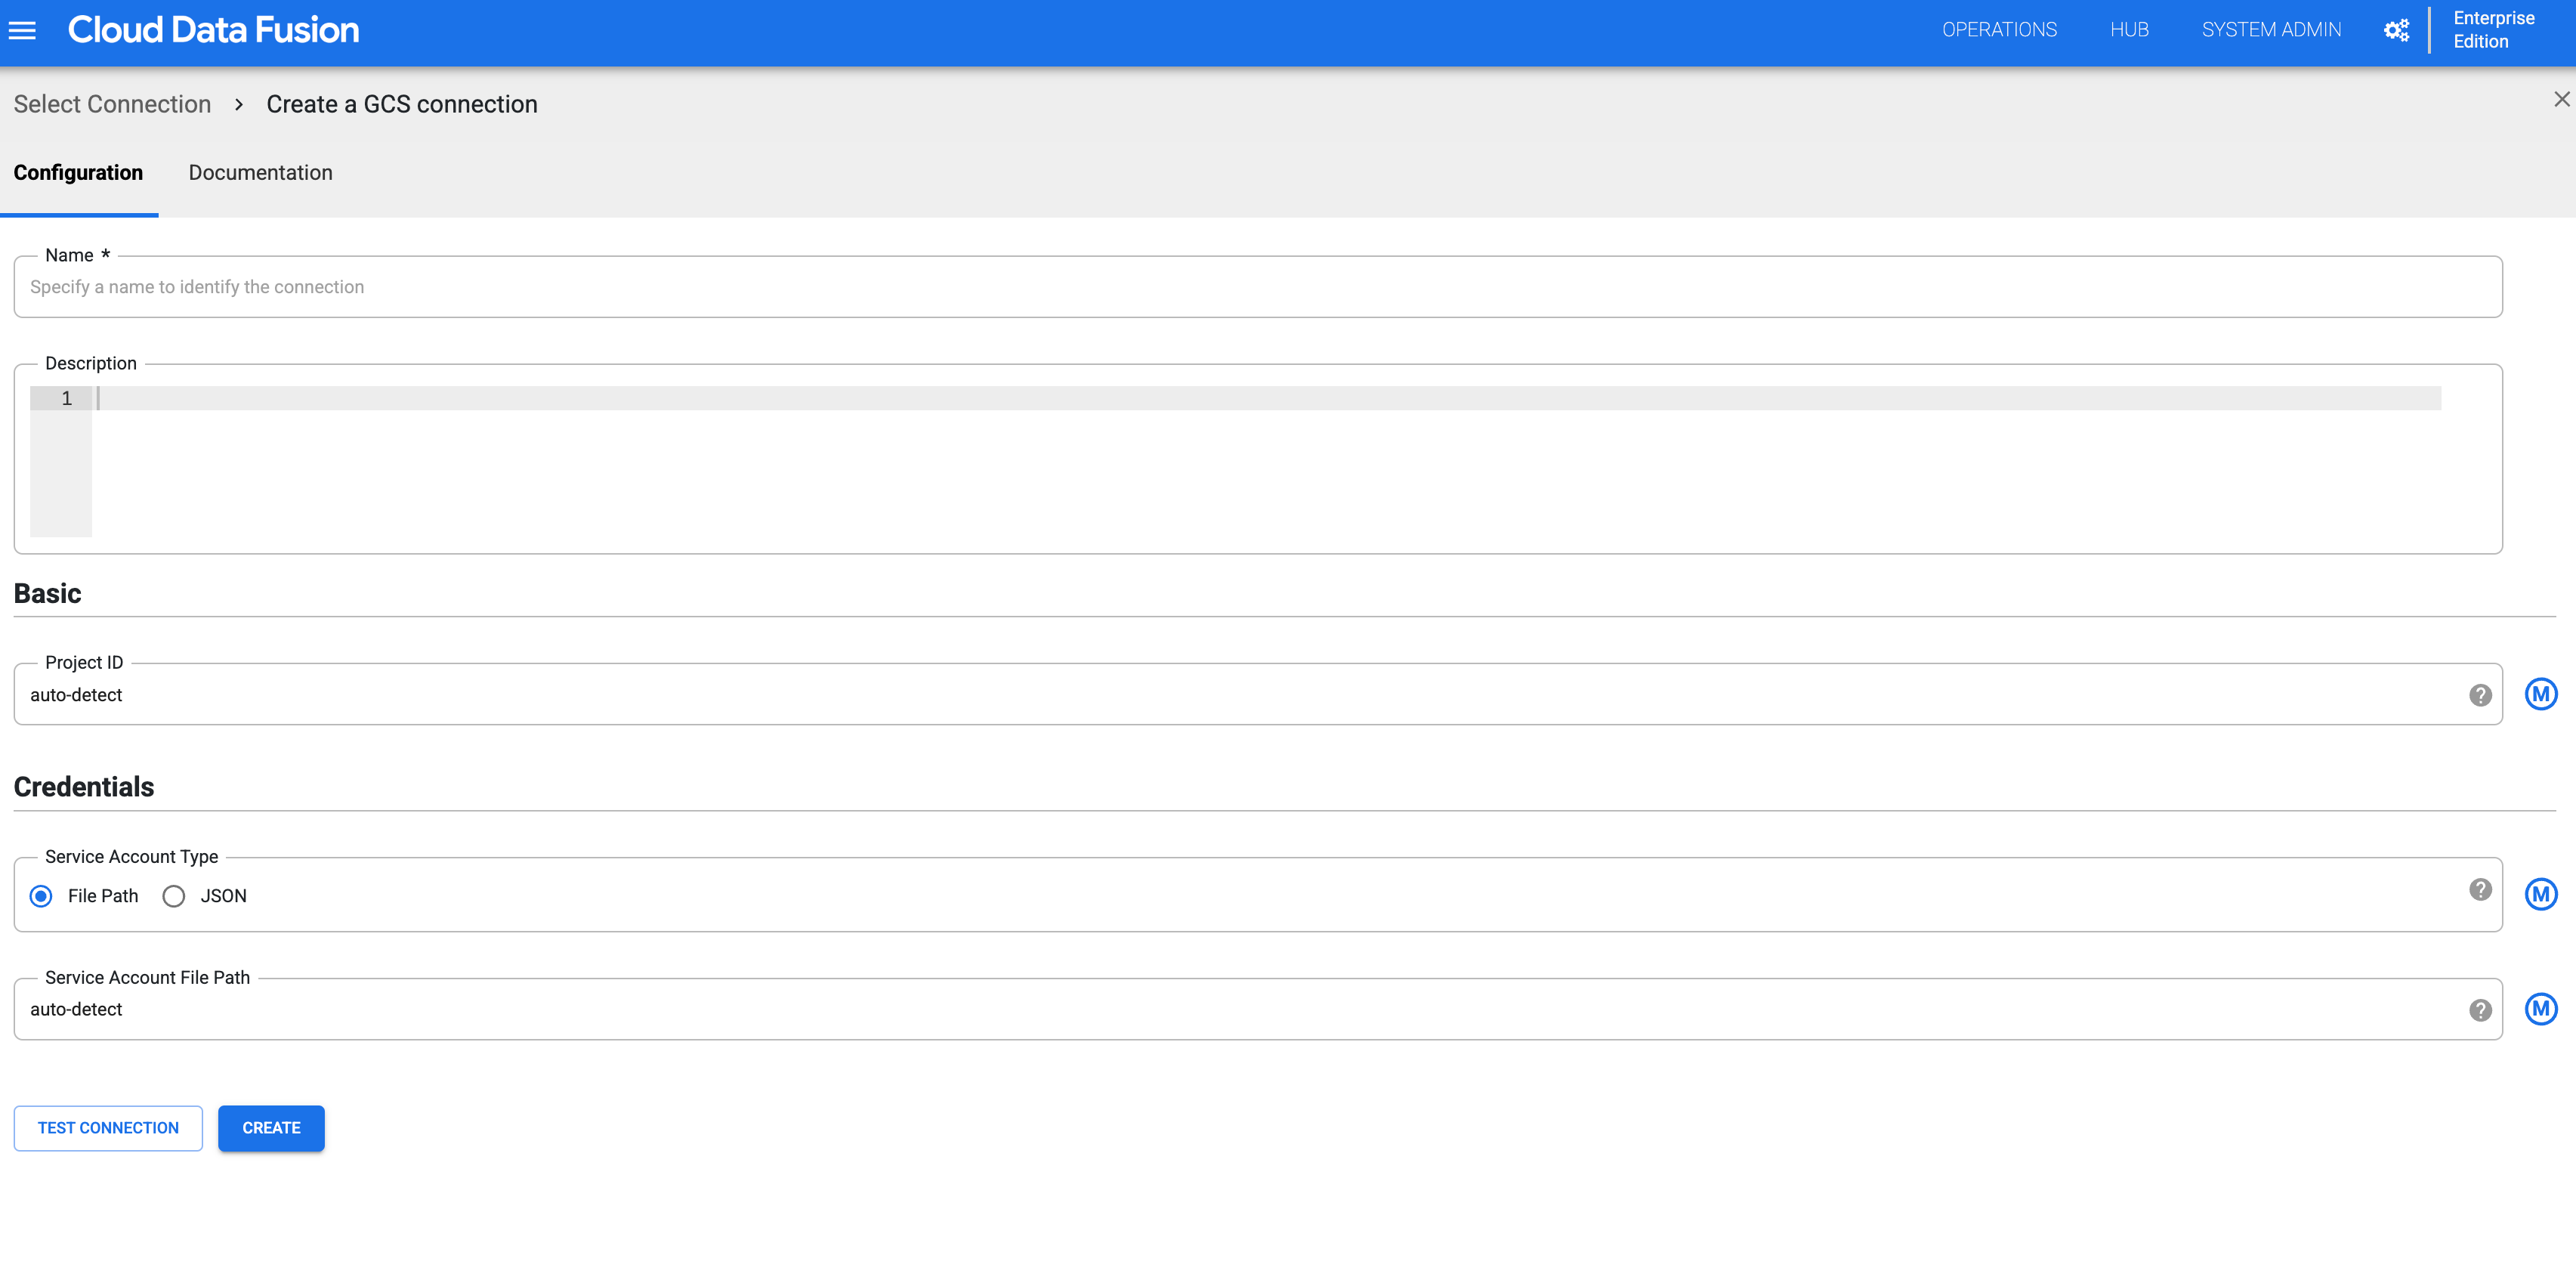Click the help icon next to Service Account File Path

click(x=2479, y=1009)
